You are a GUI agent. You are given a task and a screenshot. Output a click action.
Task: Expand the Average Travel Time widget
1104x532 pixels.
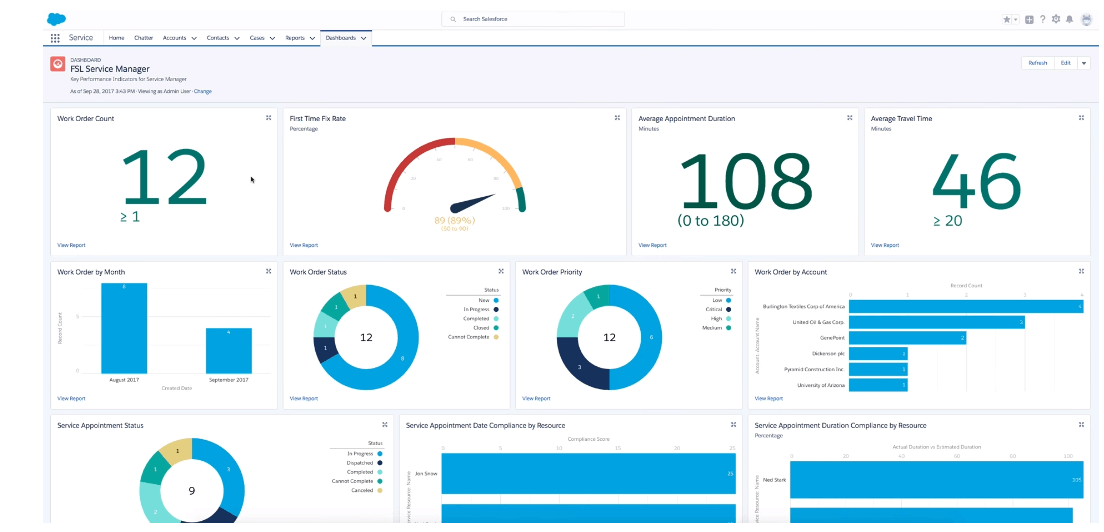pyautogui.click(x=1081, y=118)
